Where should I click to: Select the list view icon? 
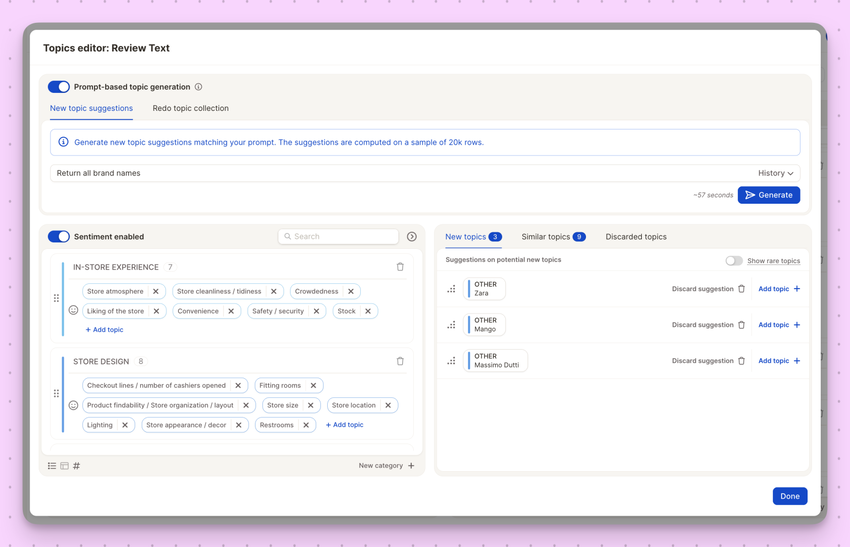[x=52, y=466]
